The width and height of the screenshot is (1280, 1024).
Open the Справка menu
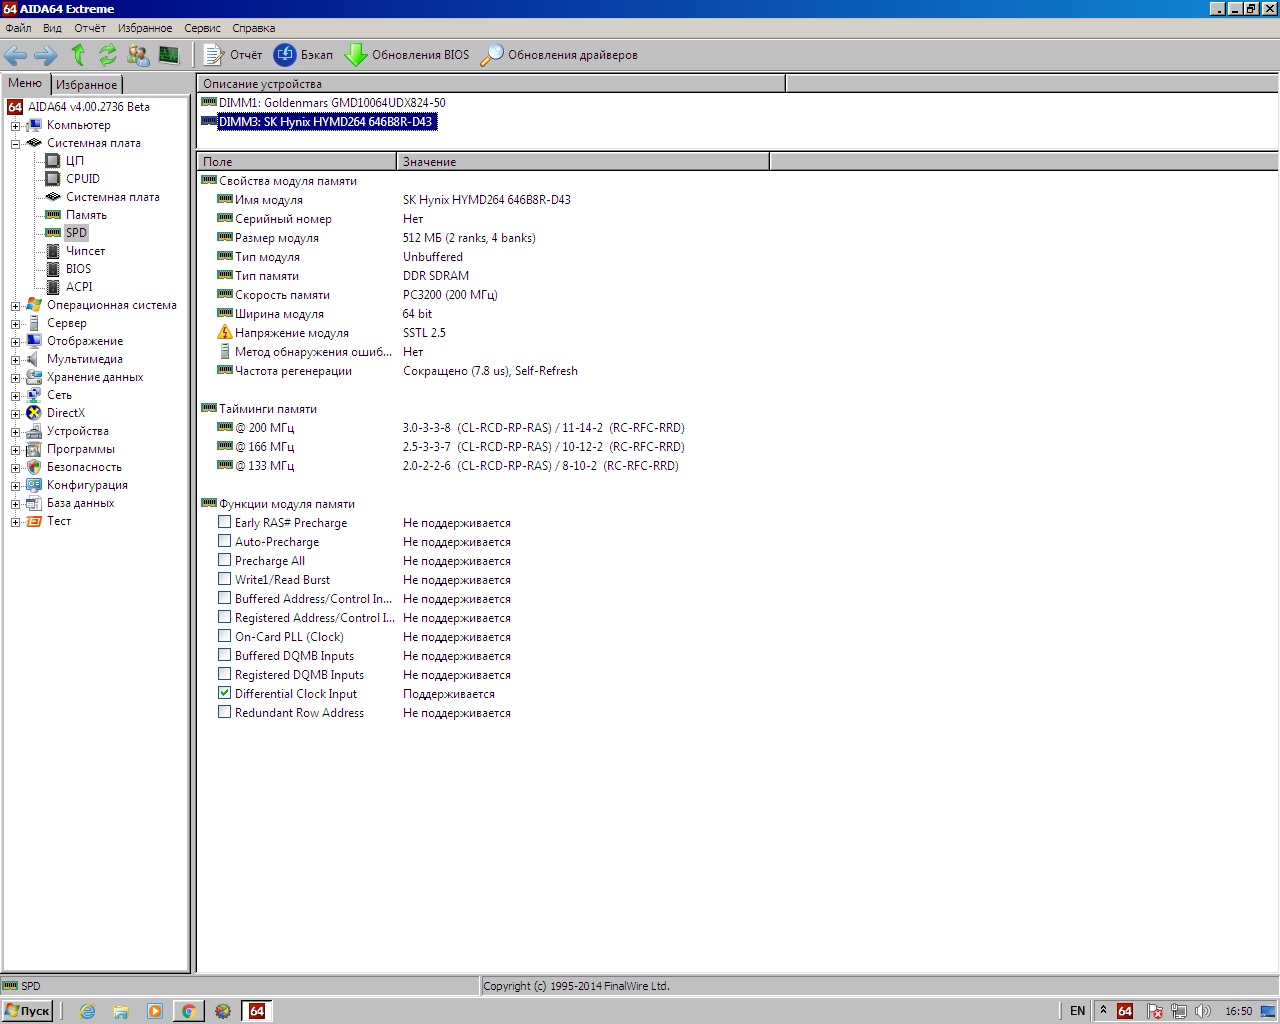point(254,28)
